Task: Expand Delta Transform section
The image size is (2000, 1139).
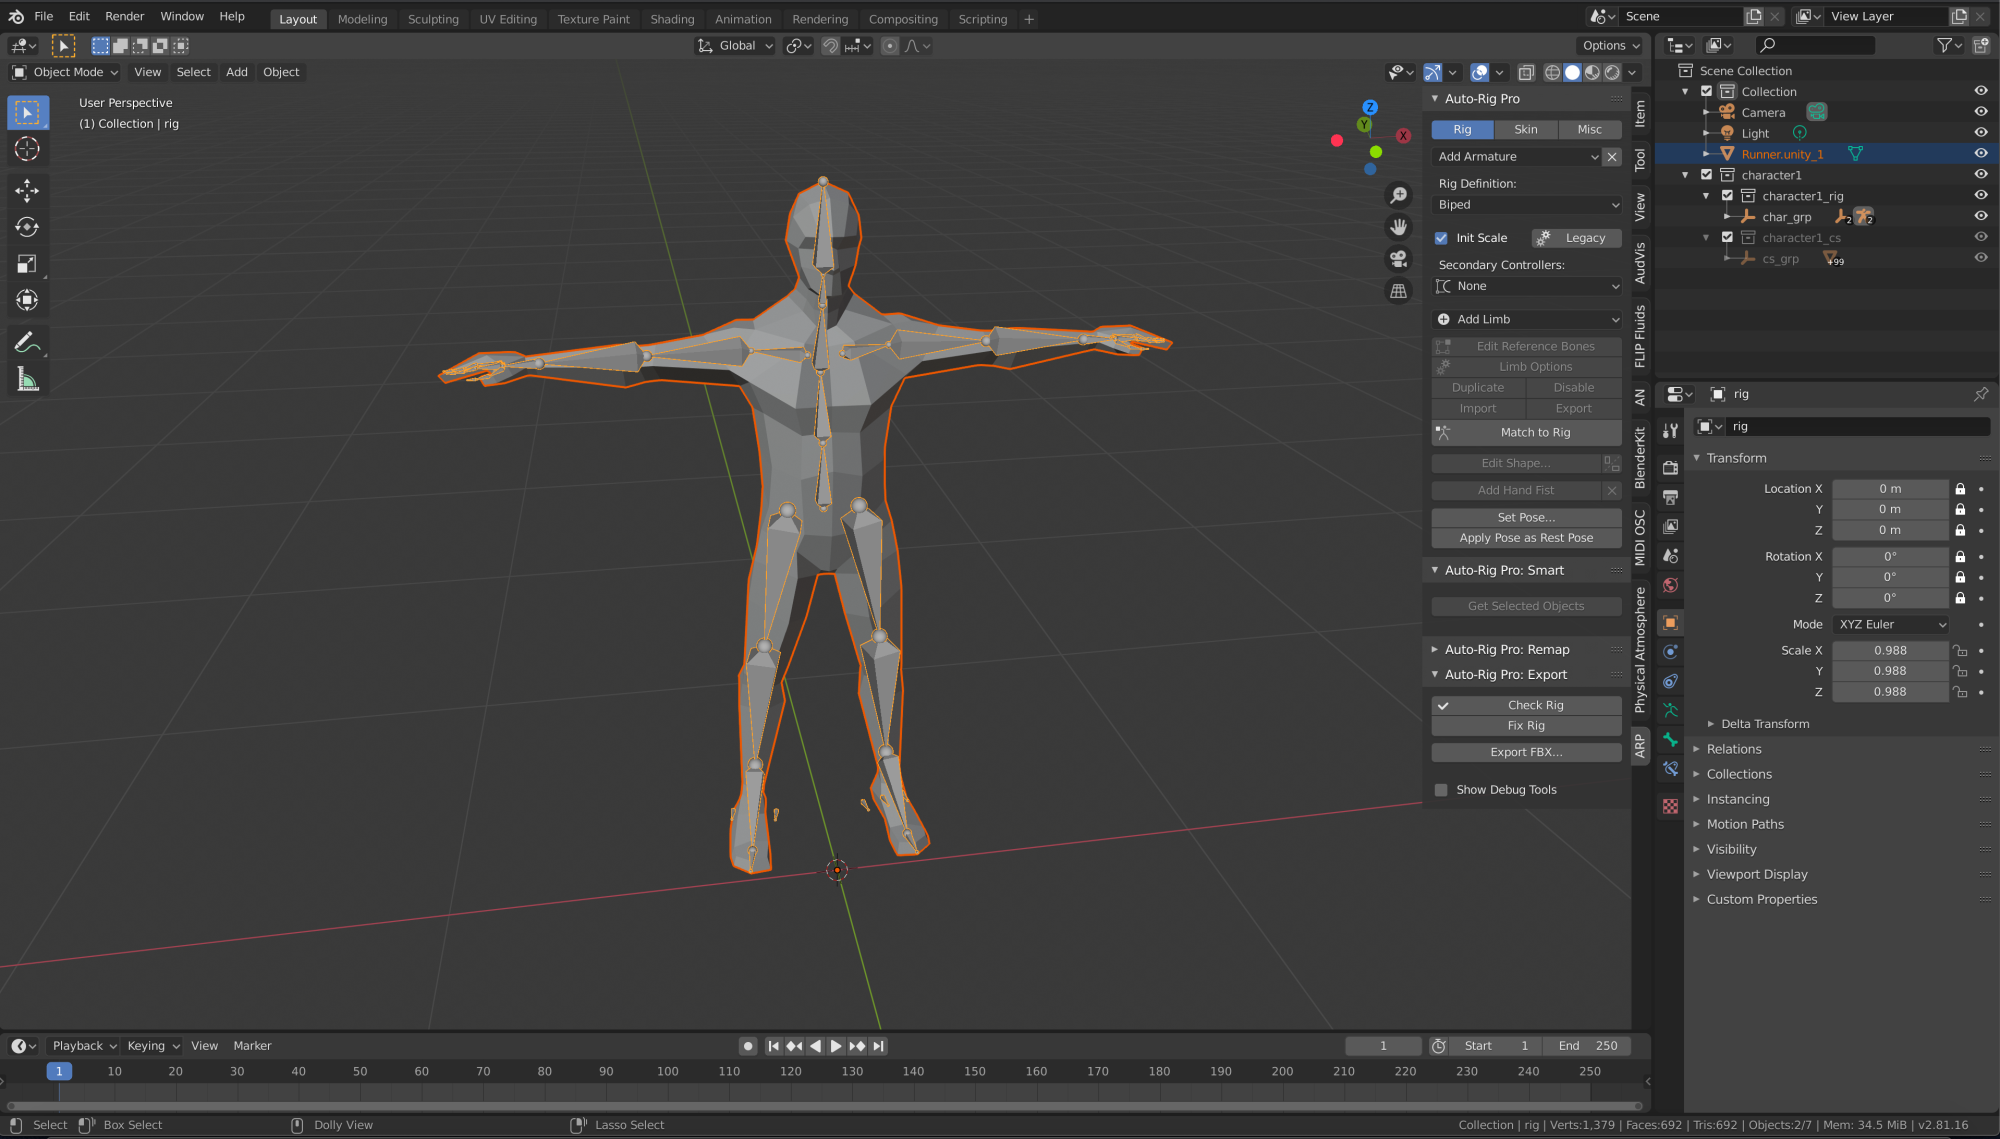Action: [1764, 724]
